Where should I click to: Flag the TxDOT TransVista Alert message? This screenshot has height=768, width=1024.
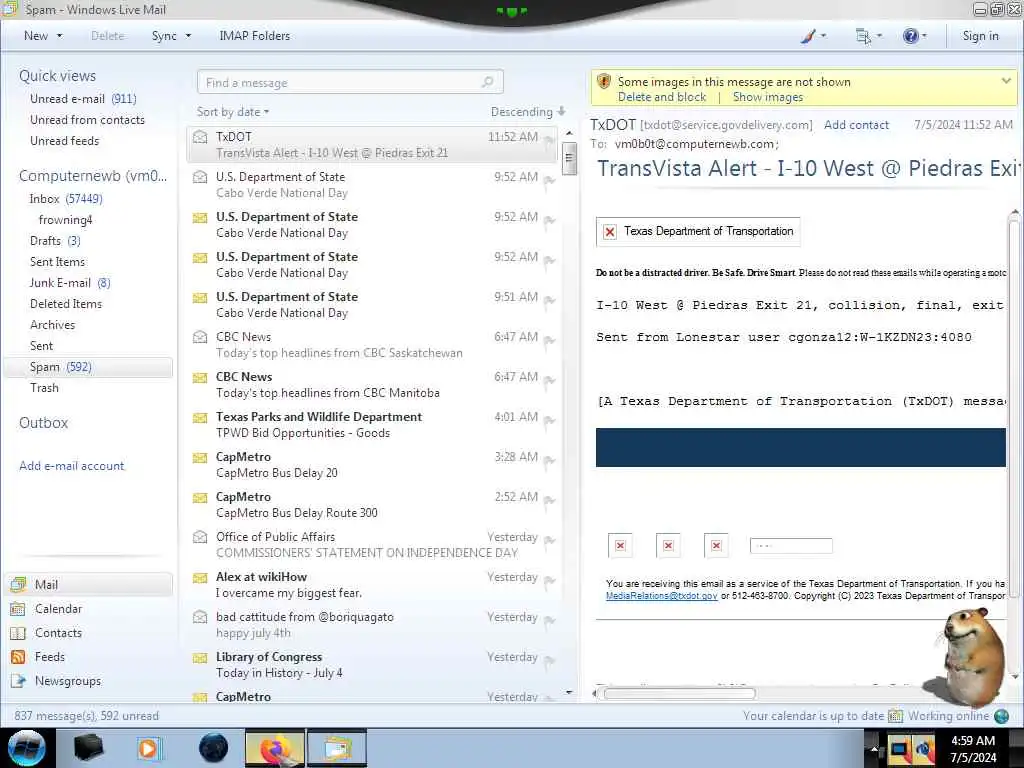click(x=549, y=140)
